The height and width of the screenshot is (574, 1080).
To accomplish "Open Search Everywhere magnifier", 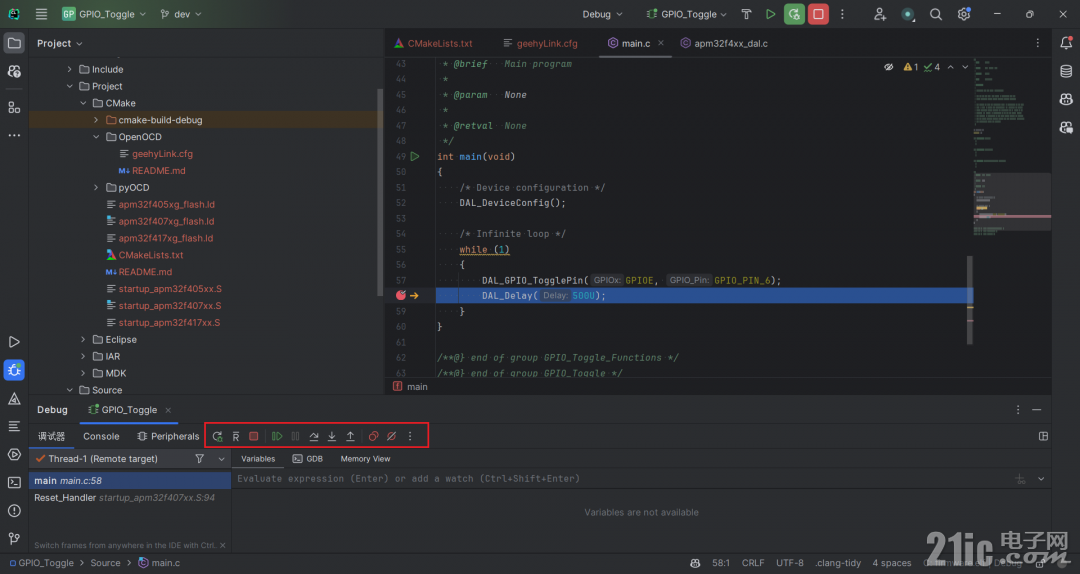I will click(935, 14).
